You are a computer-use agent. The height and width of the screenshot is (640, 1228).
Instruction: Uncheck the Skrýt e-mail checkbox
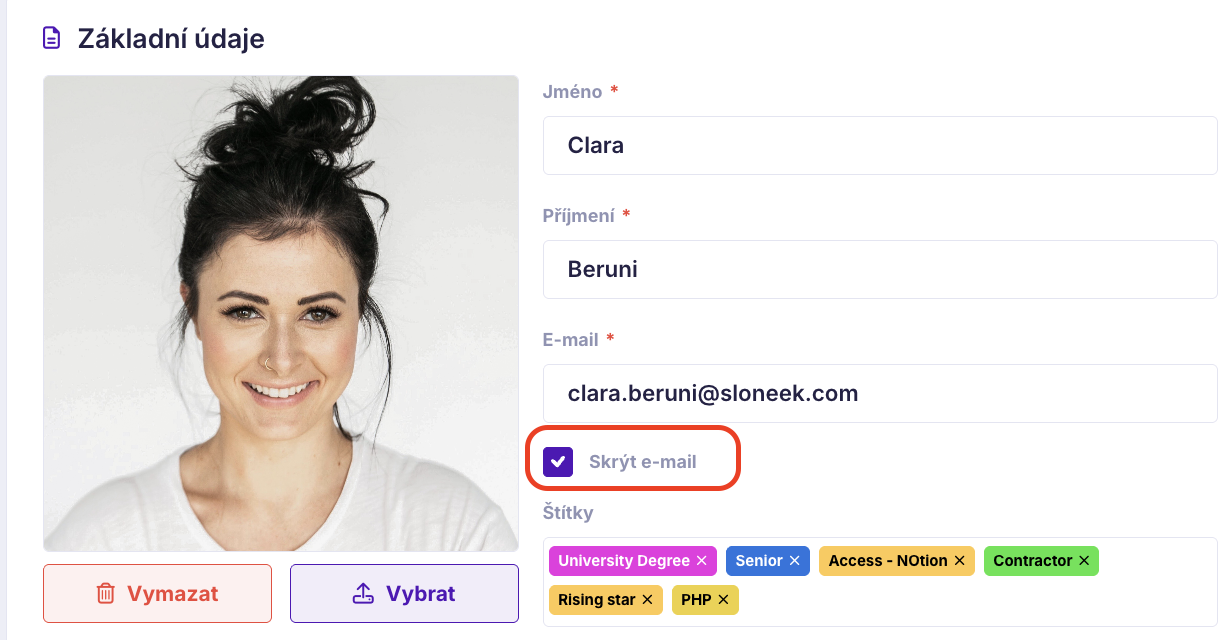558,462
